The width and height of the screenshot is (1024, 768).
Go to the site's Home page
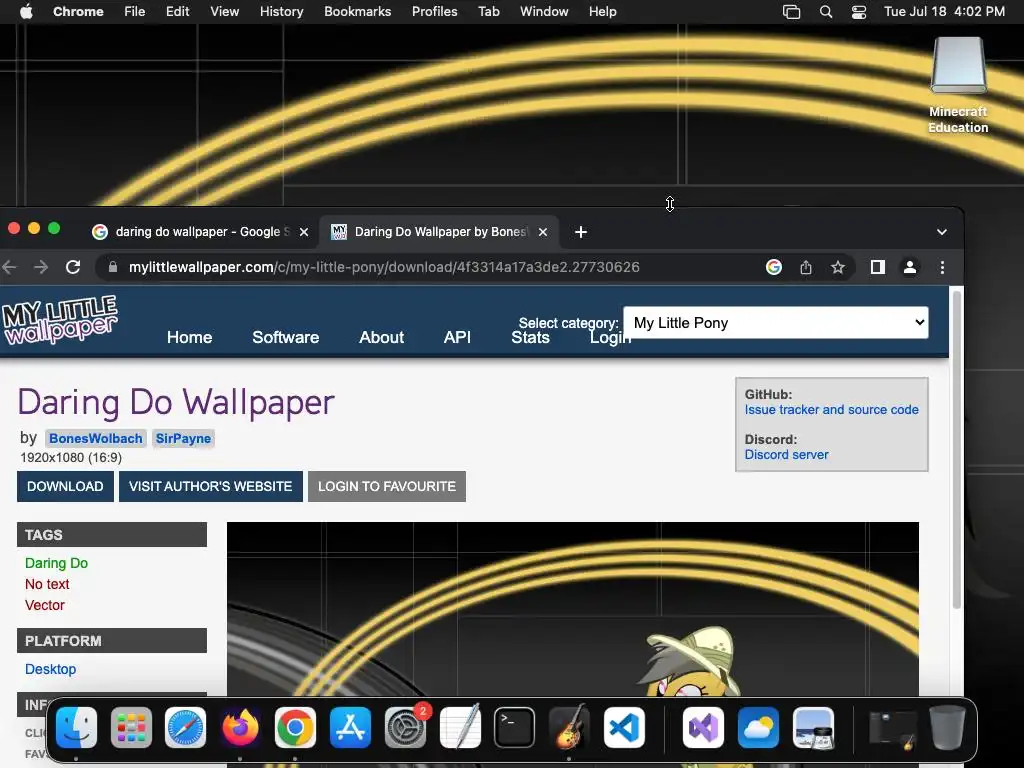[x=189, y=337]
